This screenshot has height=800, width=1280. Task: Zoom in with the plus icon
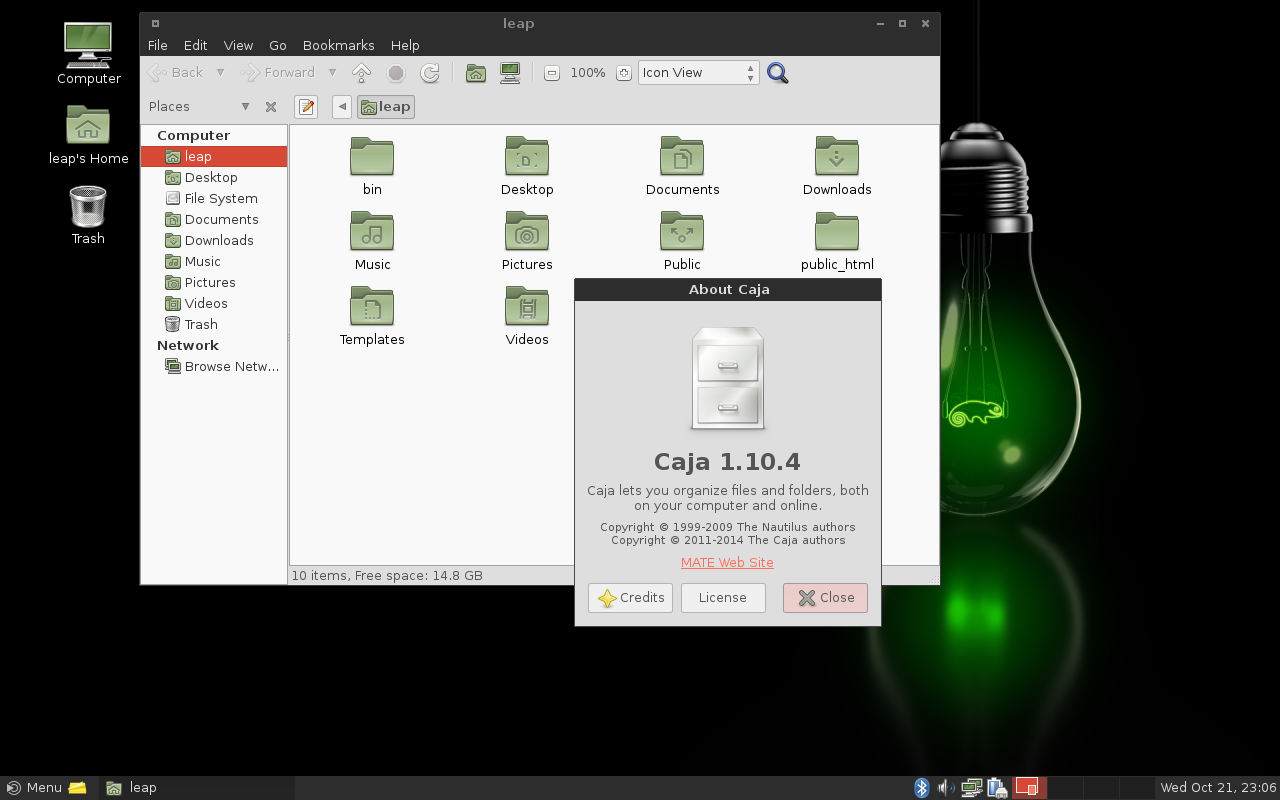tap(624, 73)
